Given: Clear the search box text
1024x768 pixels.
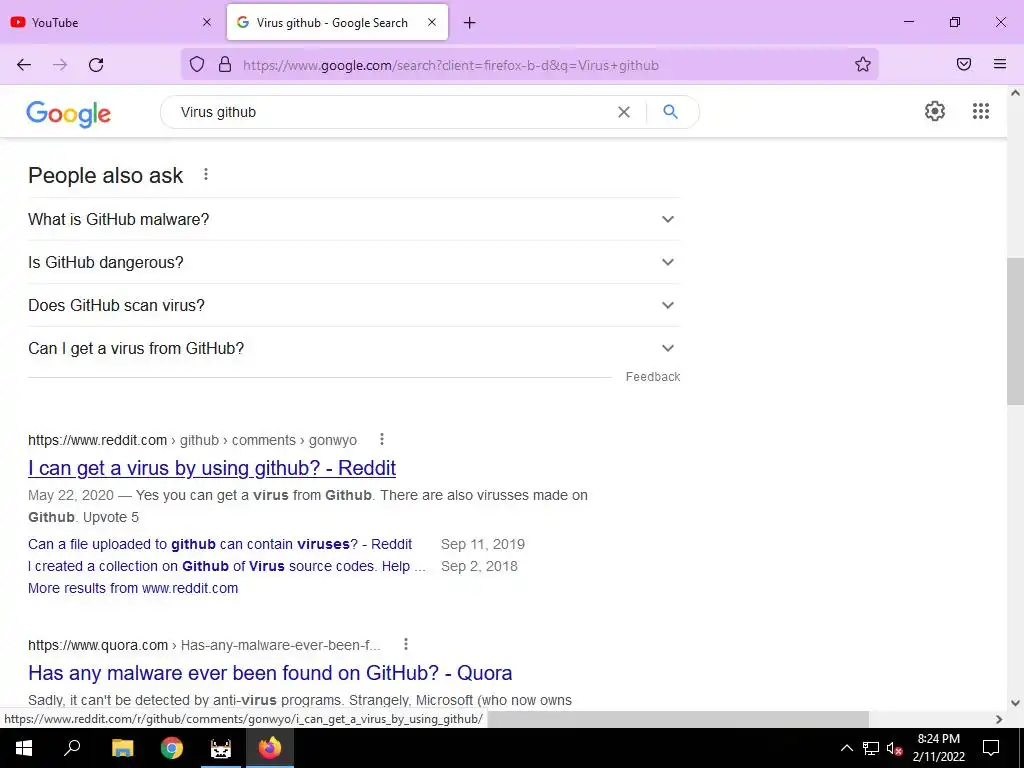Looking at the screenshot, I should (x=624, y=112).
